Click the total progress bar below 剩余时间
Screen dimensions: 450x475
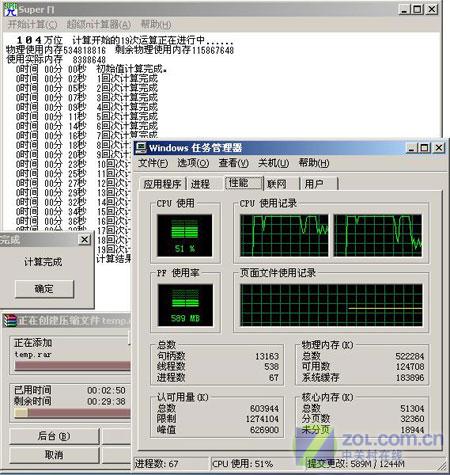click(x=72, y=413)
